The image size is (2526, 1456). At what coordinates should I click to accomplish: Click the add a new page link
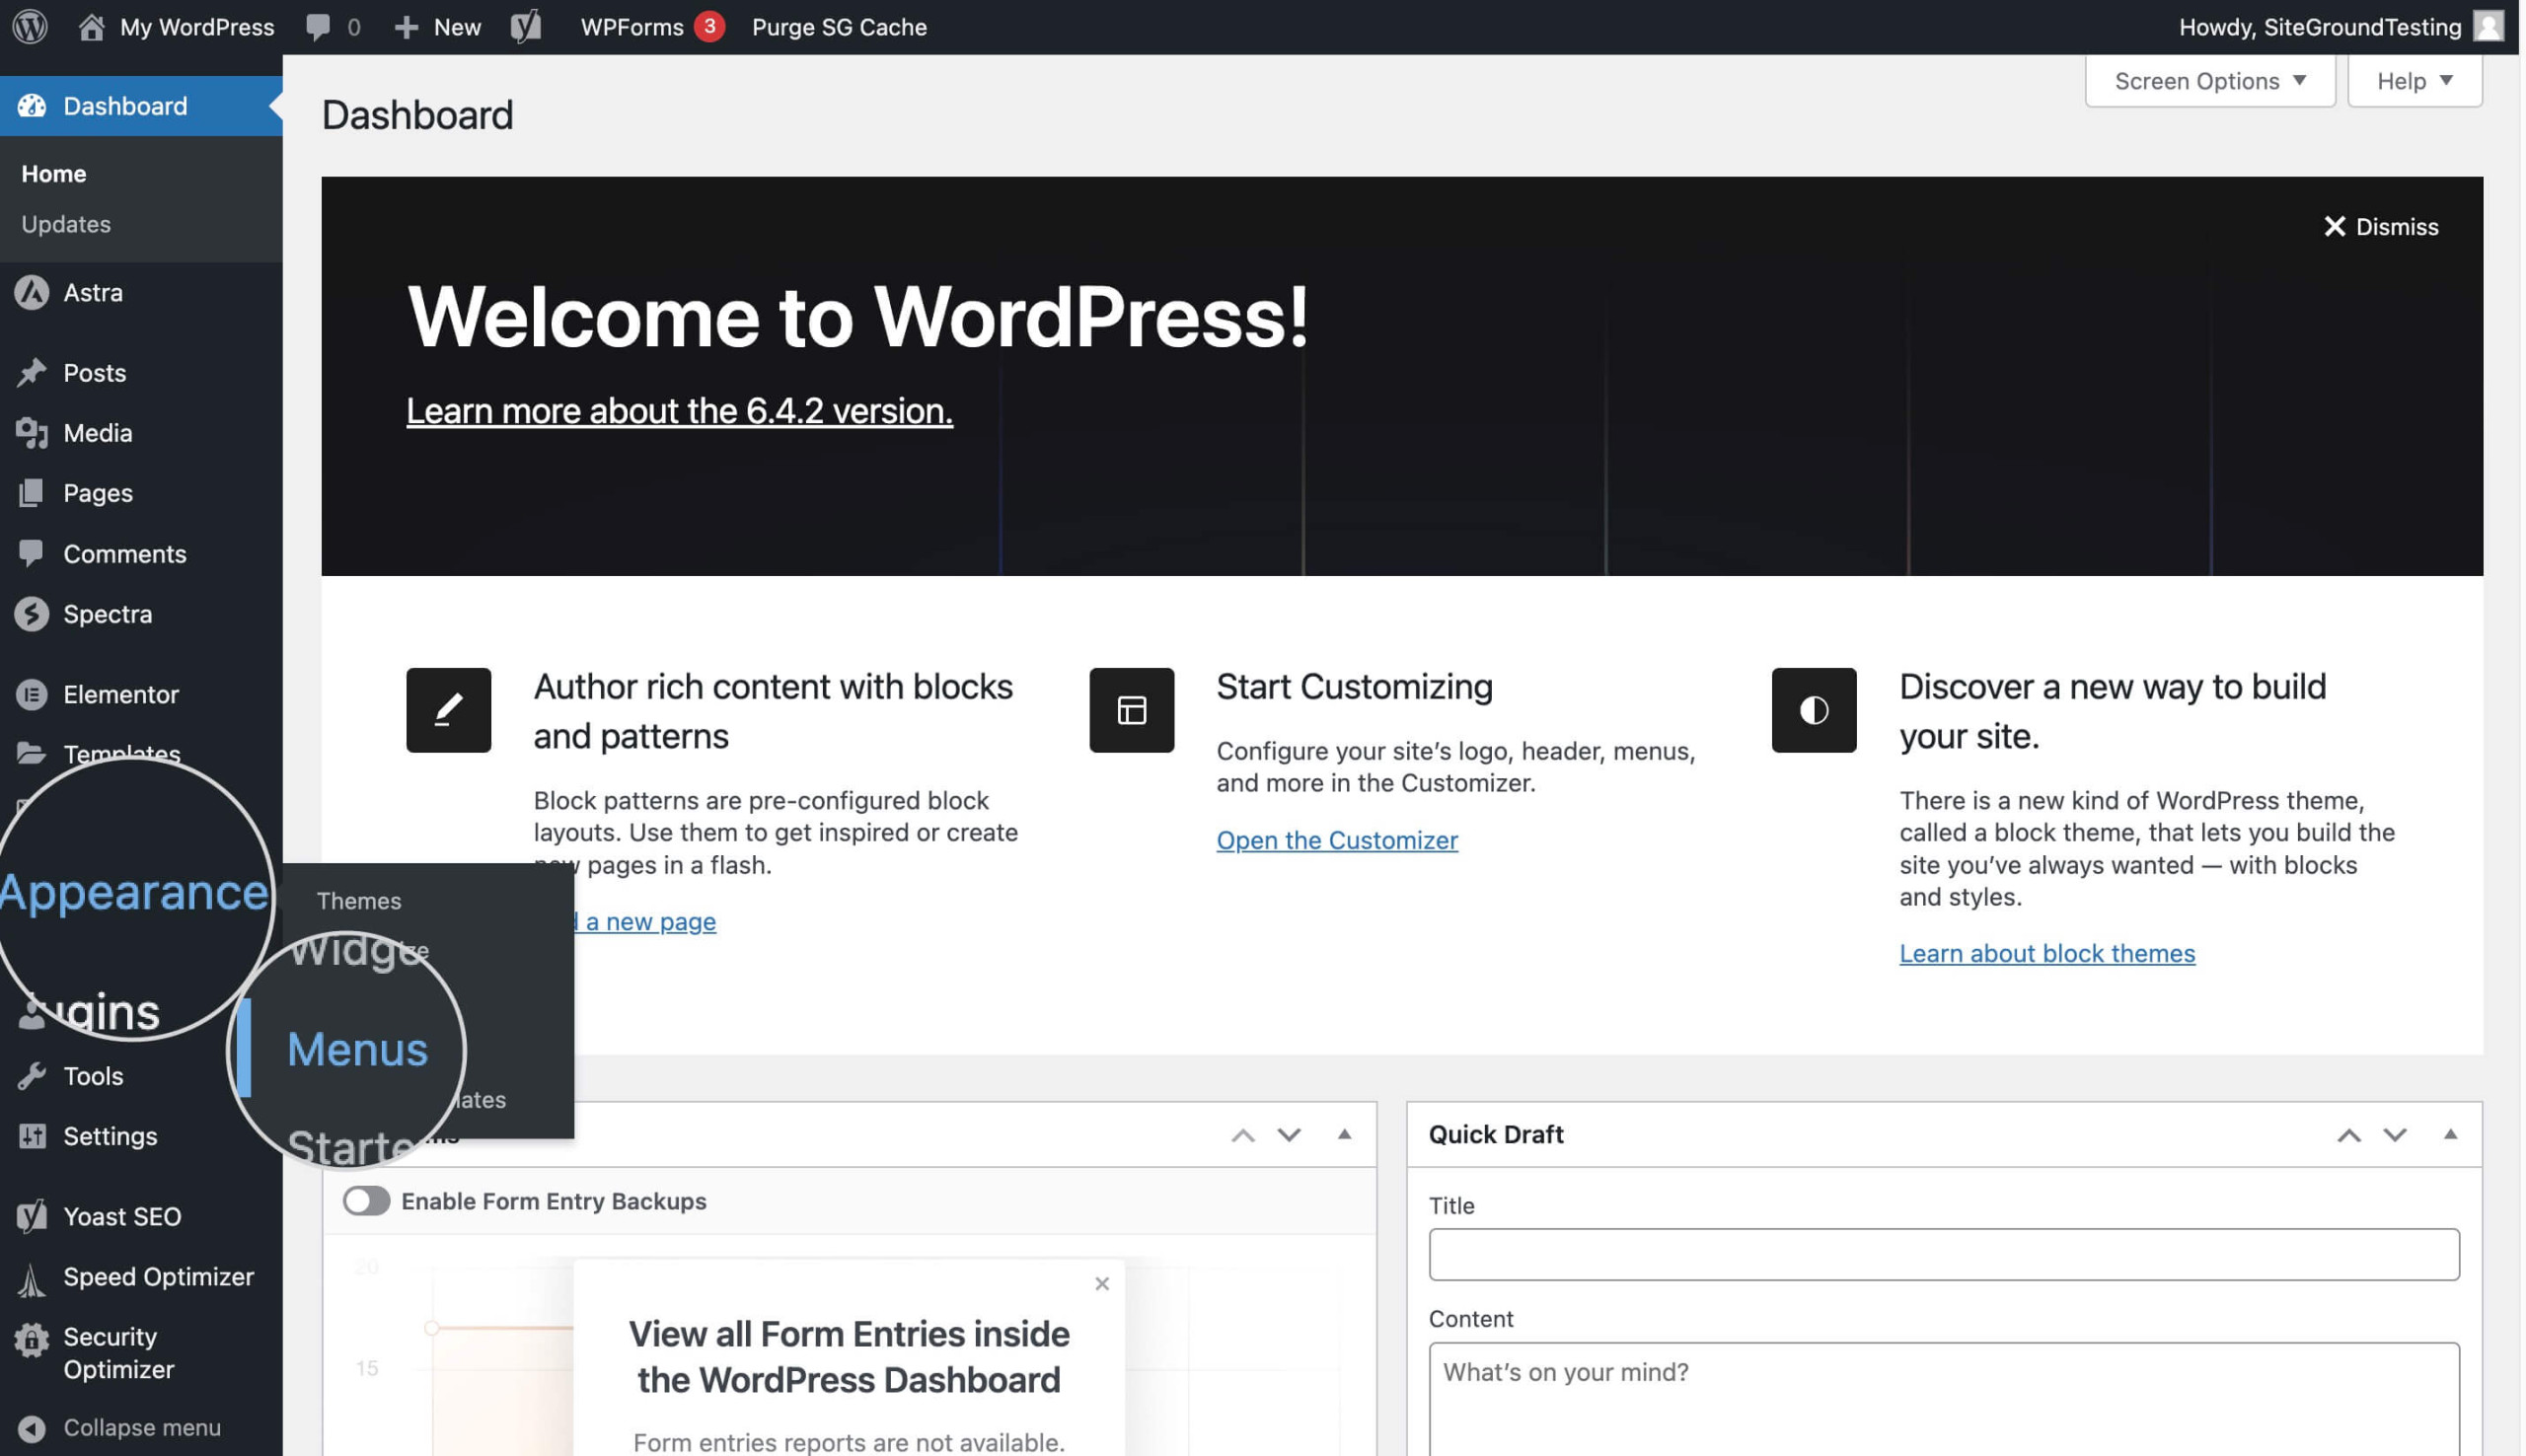pyautogui.click(x=645, y=921)
